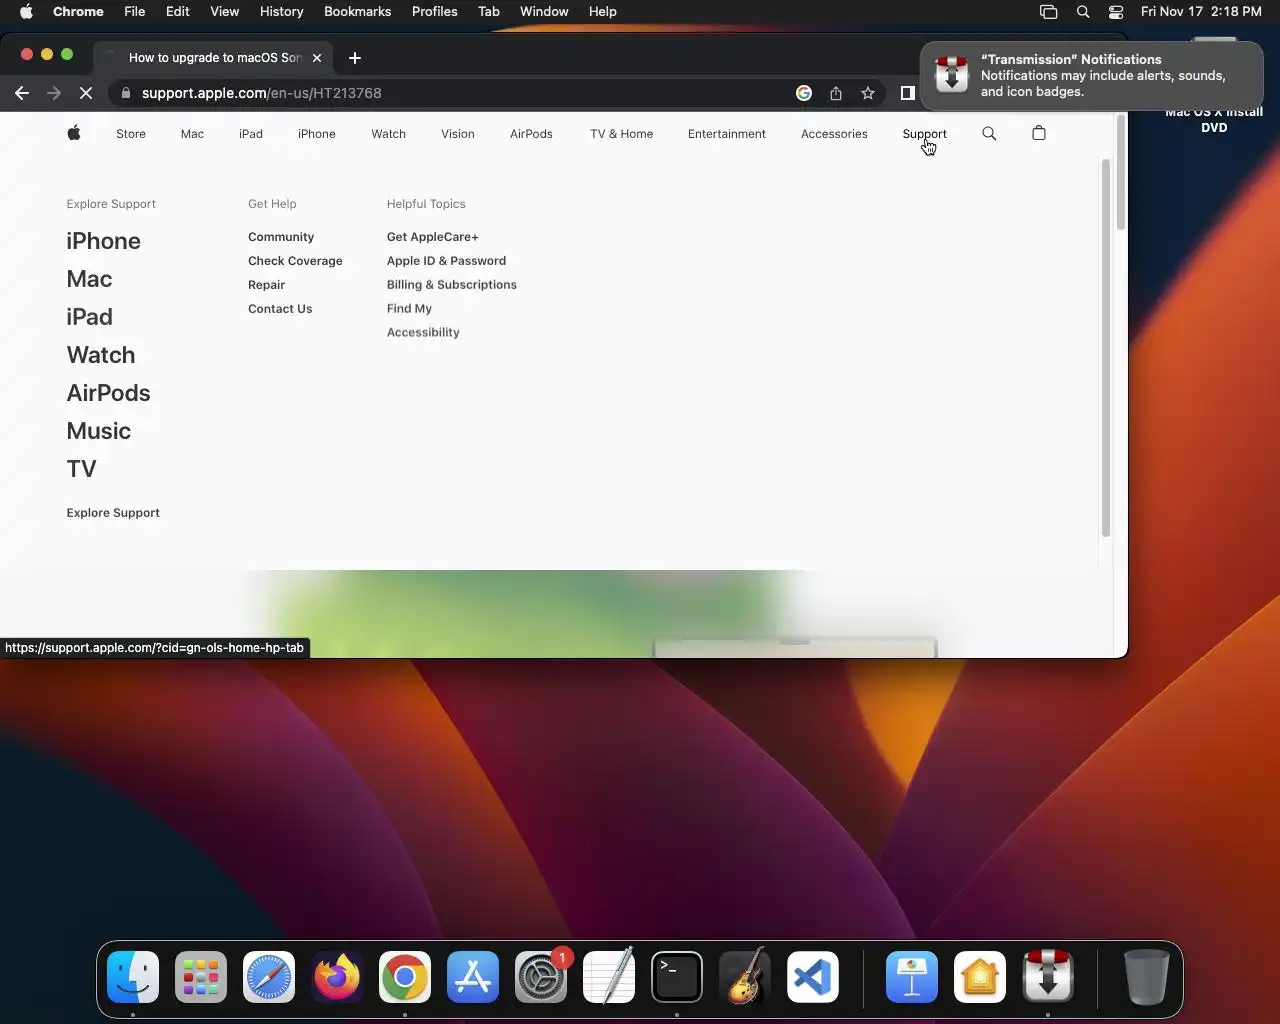The width and height of the screenshot is (1280, 1024).
Task: Open Chrome Bookmarks menu in menu bar
Action: click(357, 12)
